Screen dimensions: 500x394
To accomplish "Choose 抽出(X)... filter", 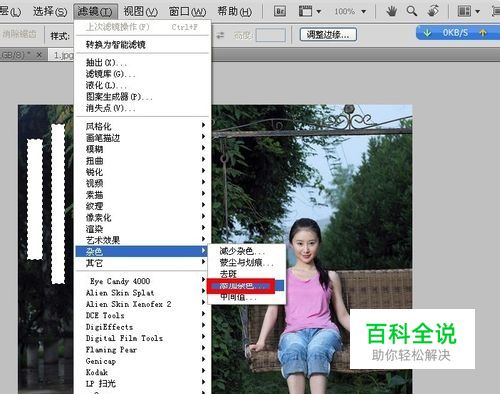I will click(x=143, y=62).
